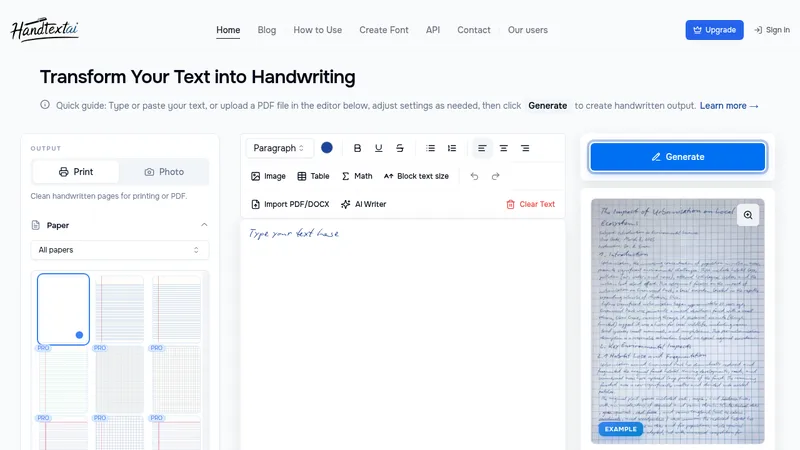Insert a bulleted list
The height and width of the screenshot is (450, 800).
(x=431, y=148)
